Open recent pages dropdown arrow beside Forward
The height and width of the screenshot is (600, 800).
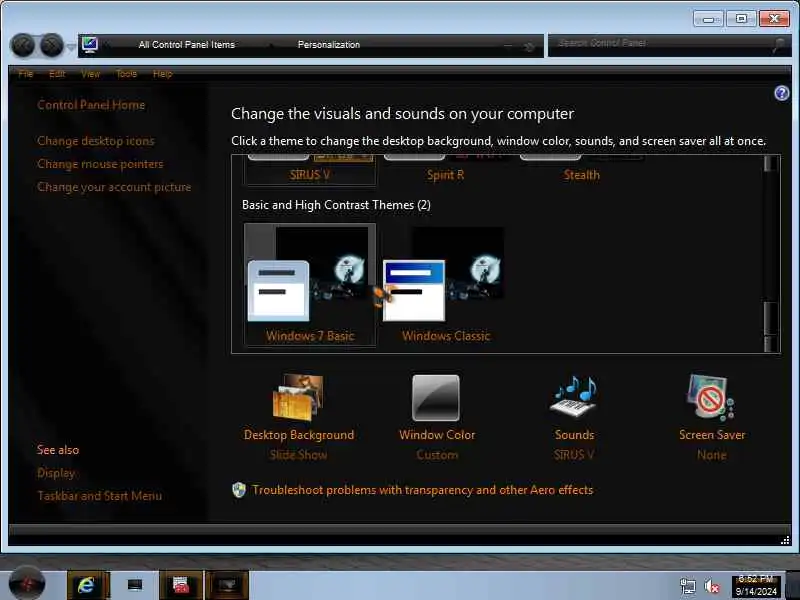[71, 46]
